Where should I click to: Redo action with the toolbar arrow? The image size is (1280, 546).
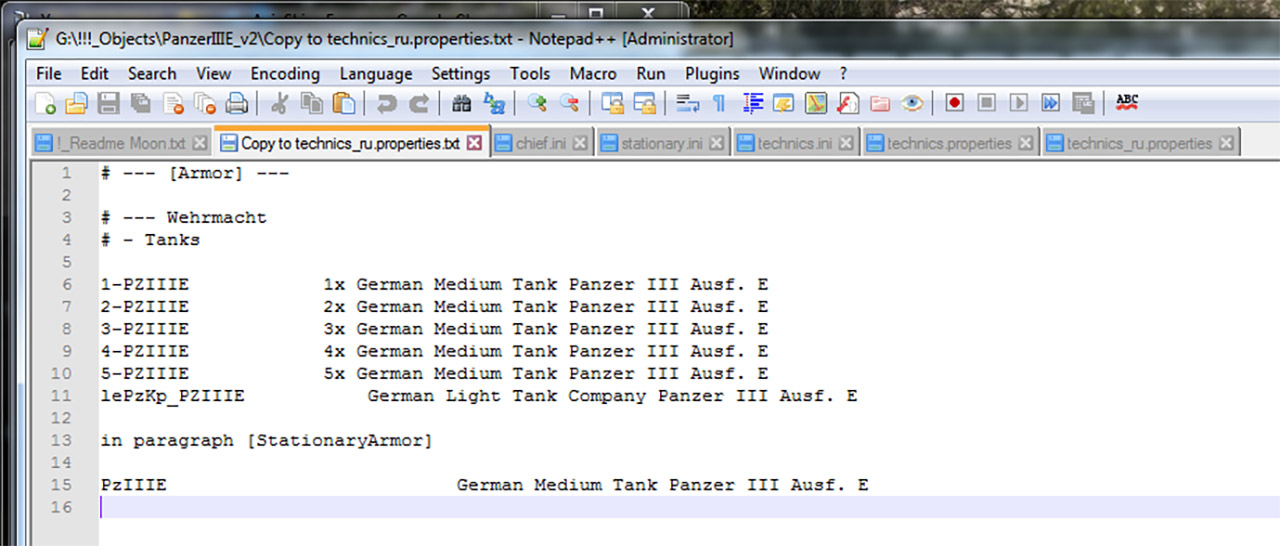[x=419, y=103]
